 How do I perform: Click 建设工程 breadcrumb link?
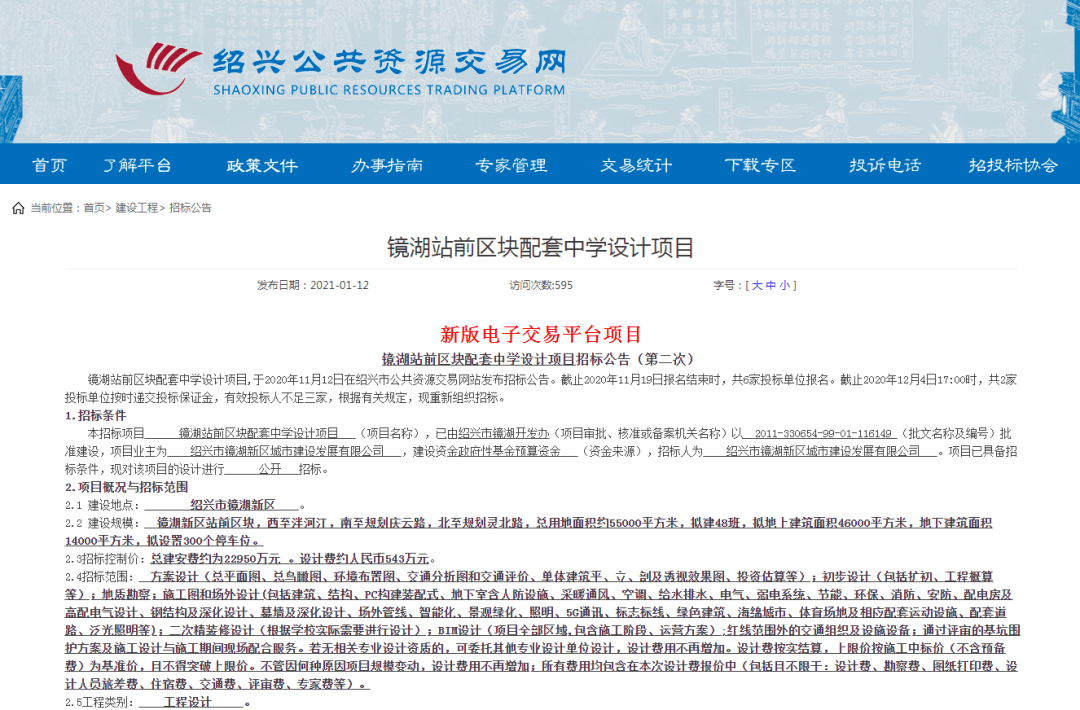coord(136,208)
